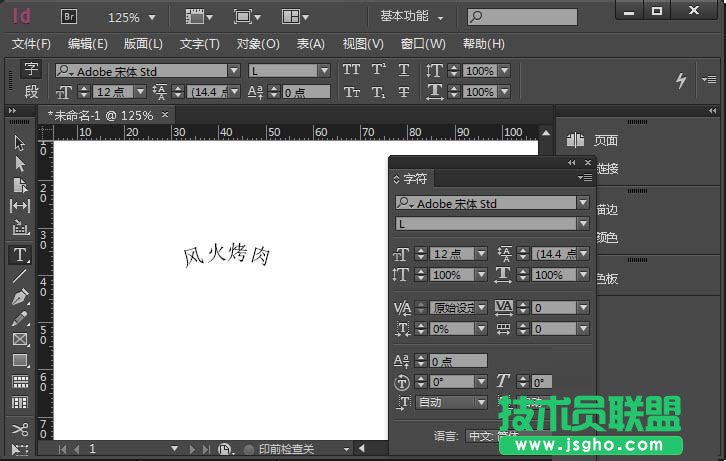
Task: Open the 版面(L) menu
Action: click(x=143, y=44)
